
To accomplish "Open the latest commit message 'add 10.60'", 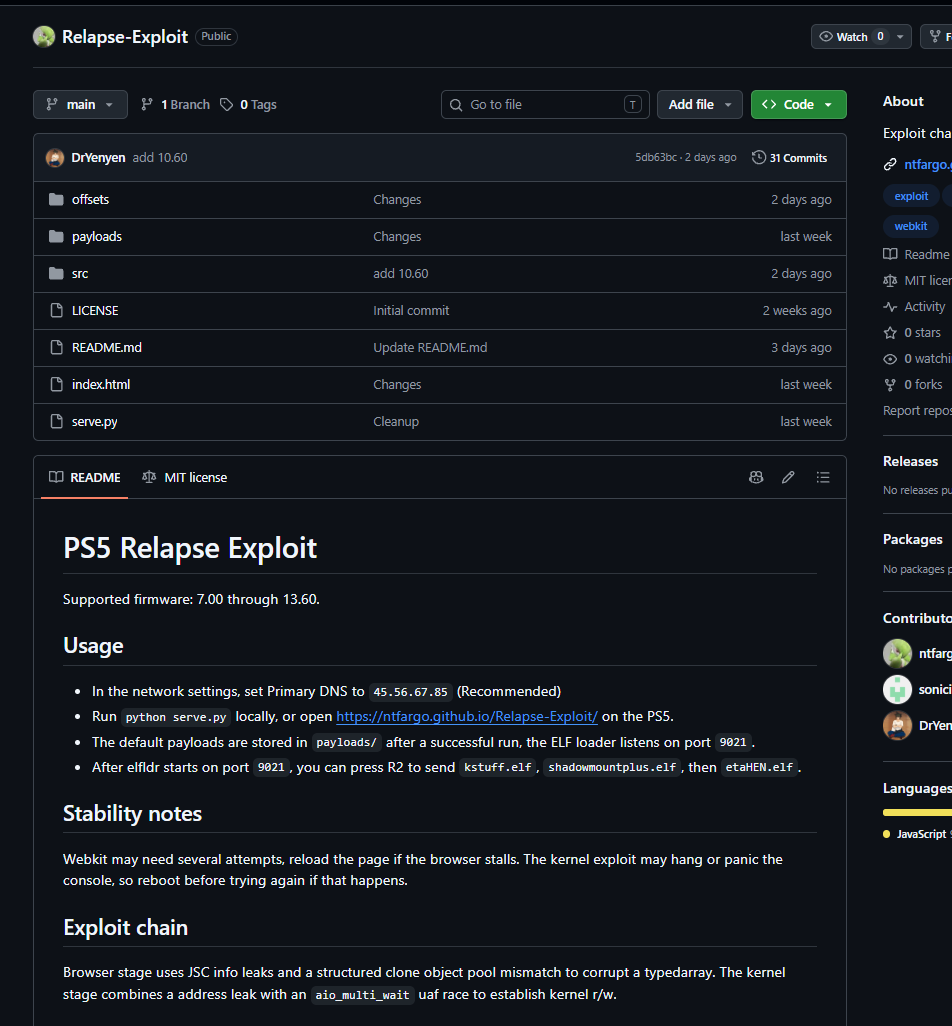I will point(160,158).
